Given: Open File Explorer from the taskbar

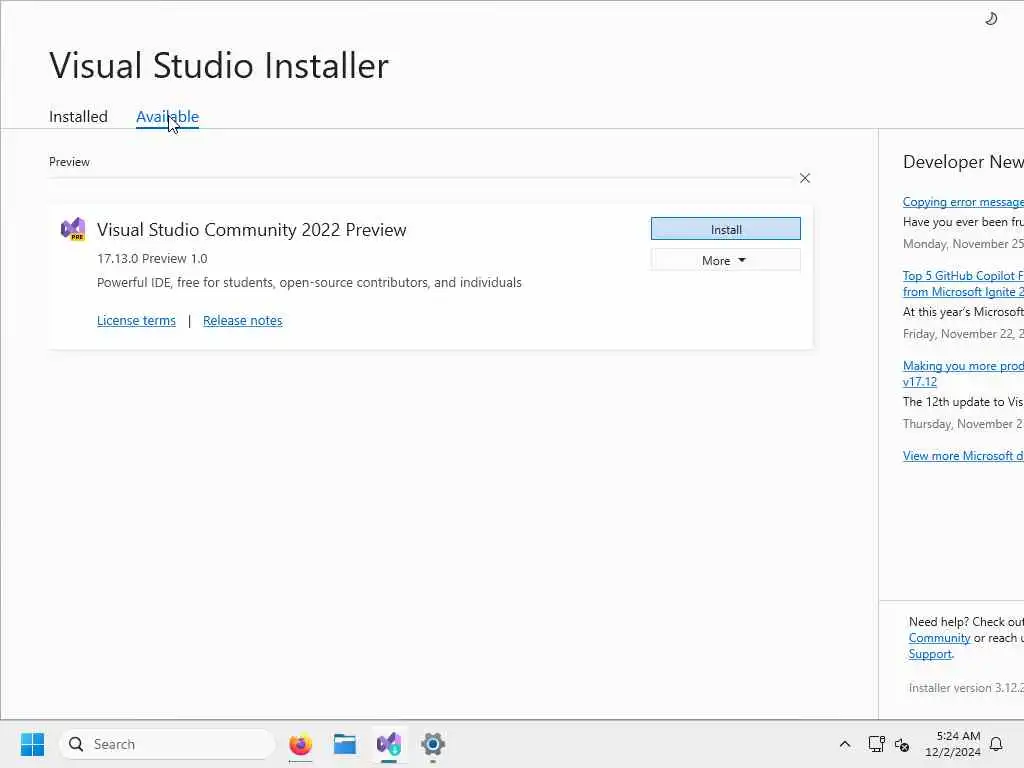Looking at the screenshot, I should 345,744.
